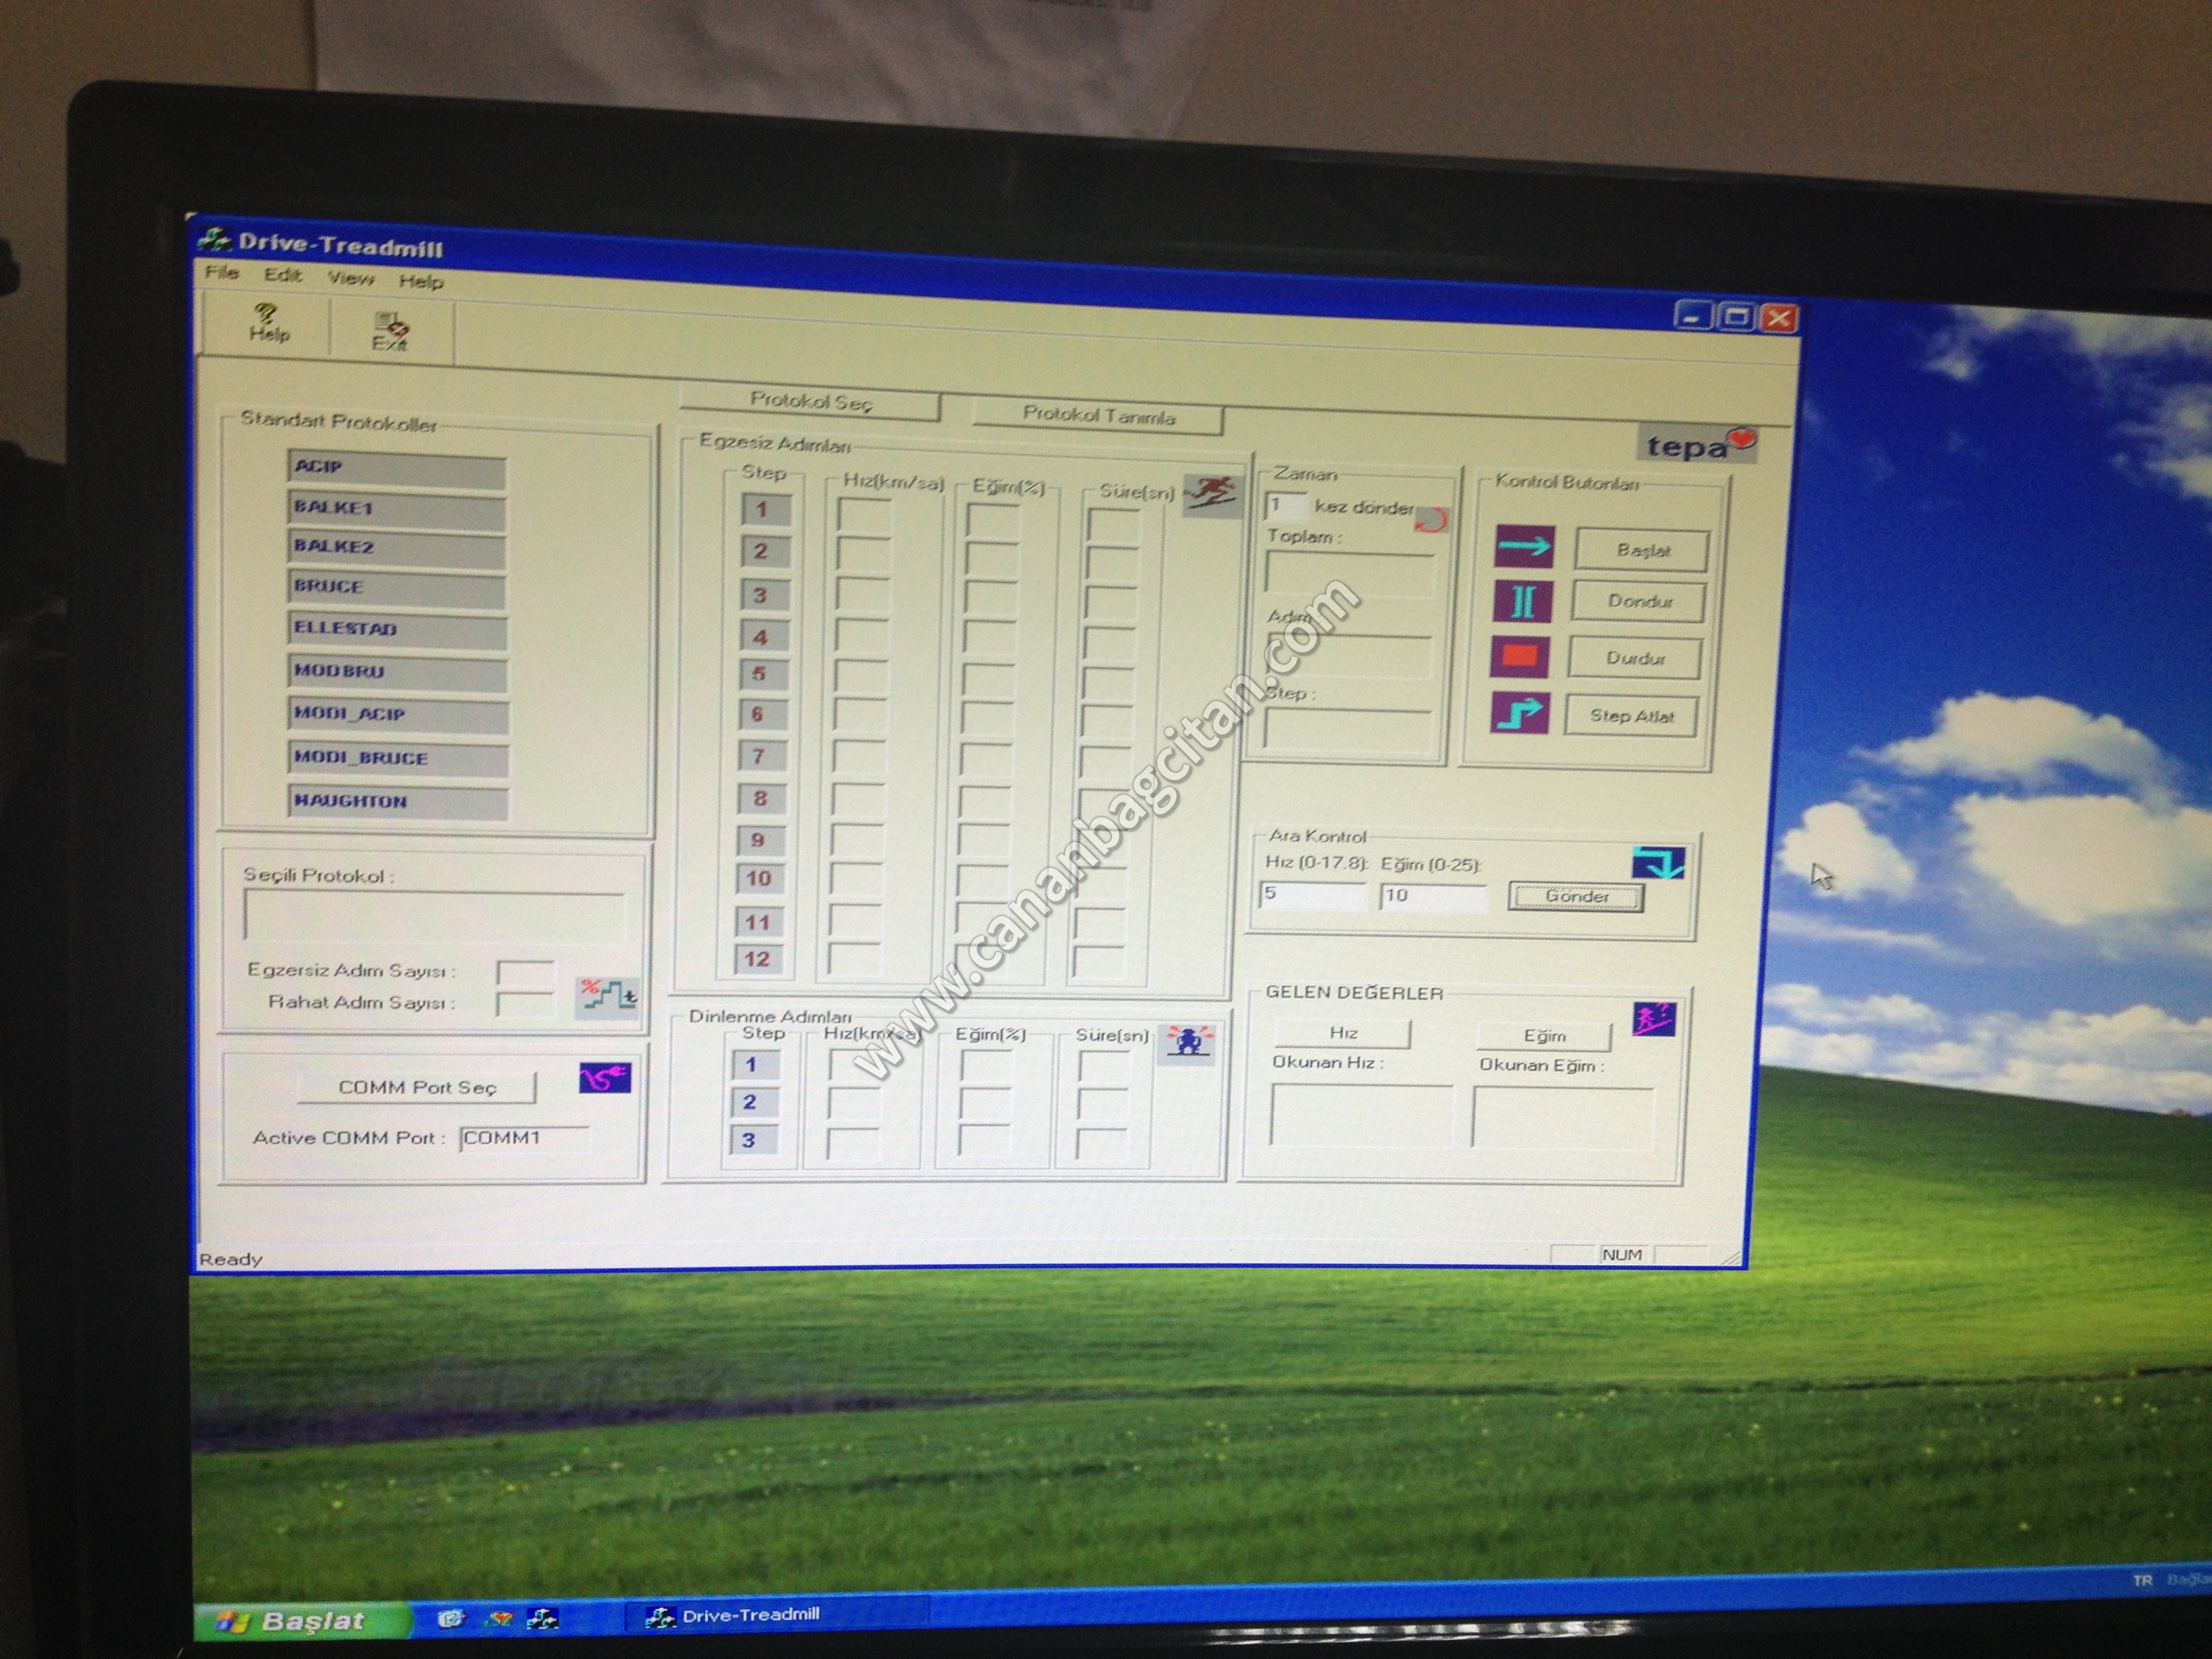Click the Drive-Treadmill title bar icon
This screenshot has width=2212, height=1659.
pos(213,239)
